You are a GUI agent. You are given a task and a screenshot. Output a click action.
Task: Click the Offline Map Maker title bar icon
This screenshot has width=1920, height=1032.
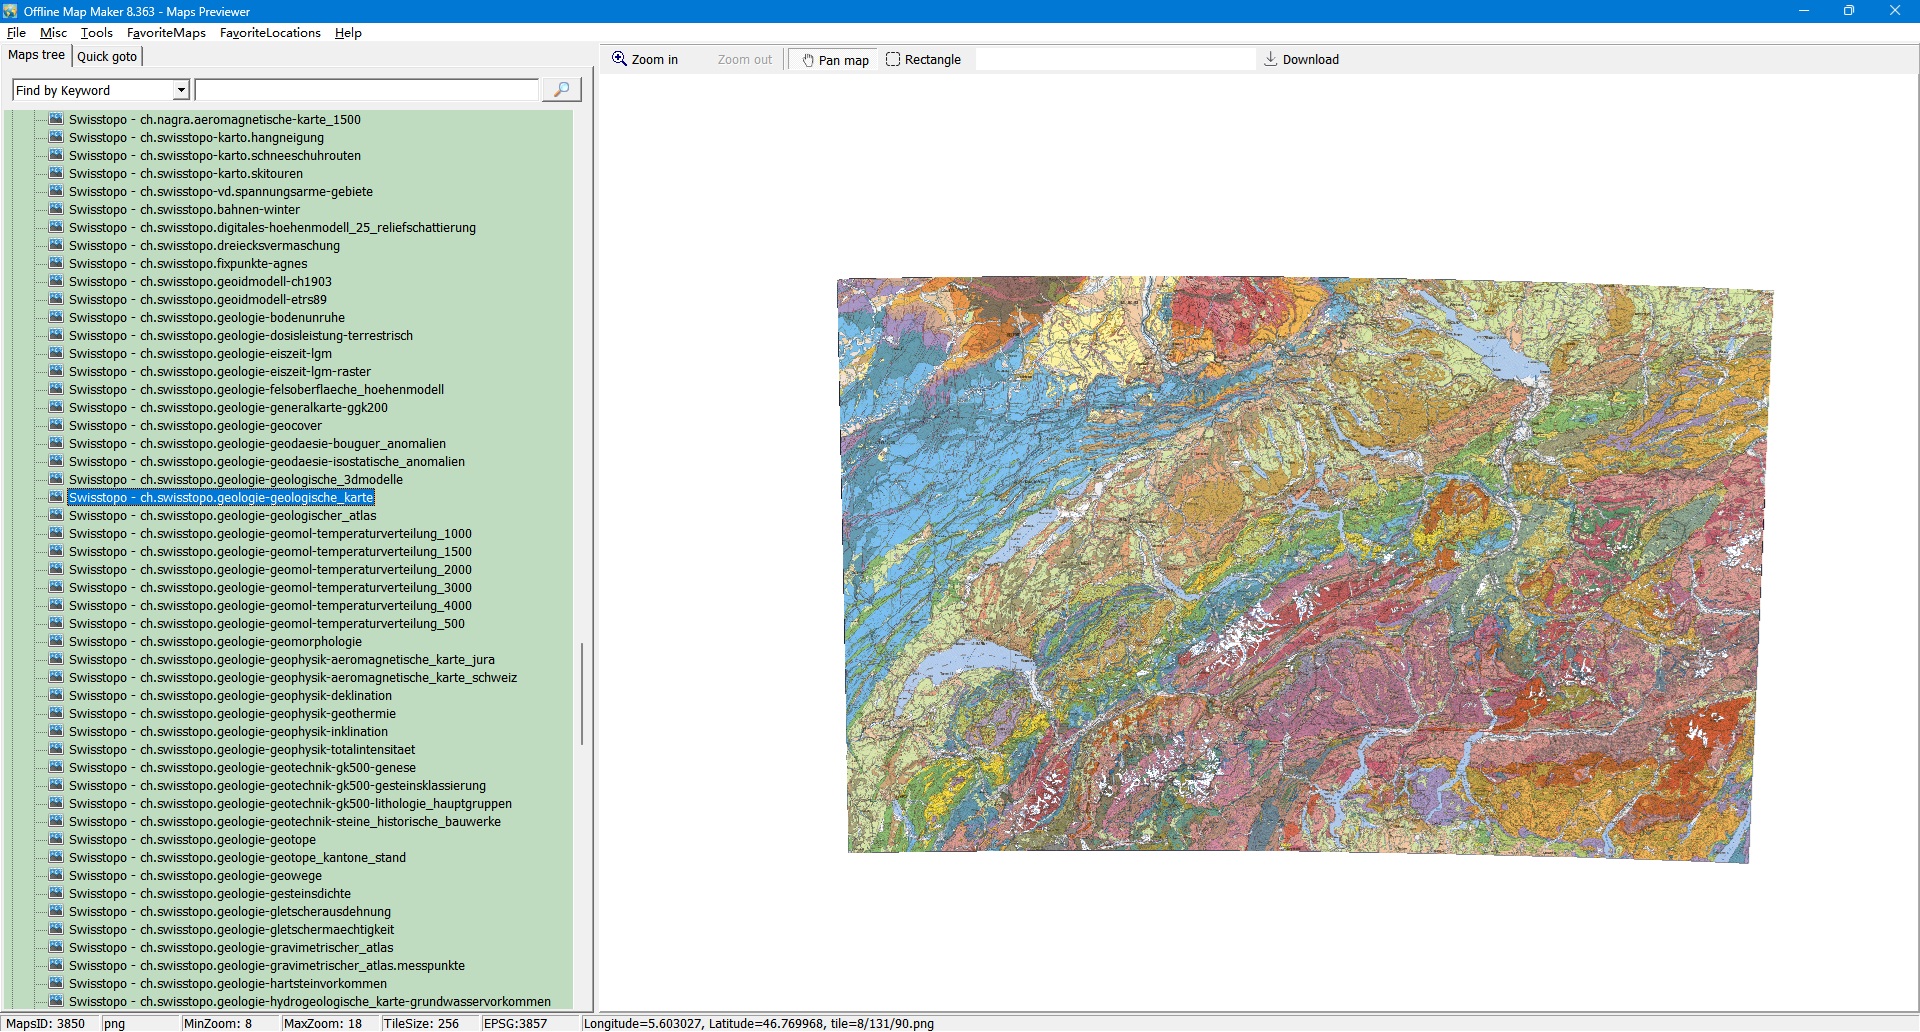tap(10, 11)
